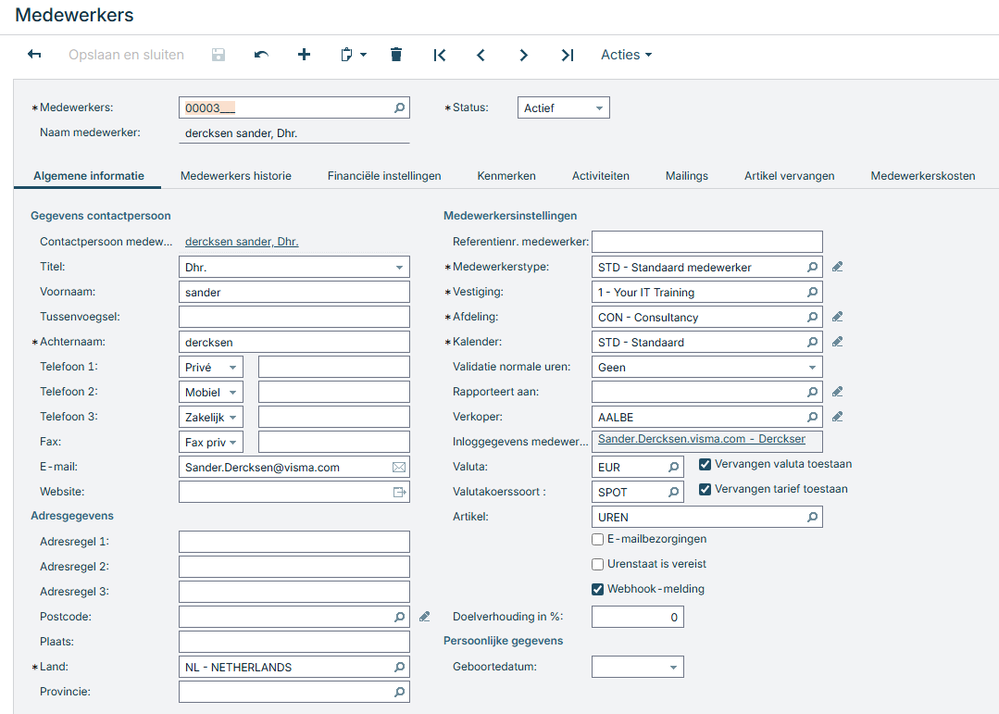
Task: Open lookup magnifier for Valuta
Action: click(x=673, y=467)
